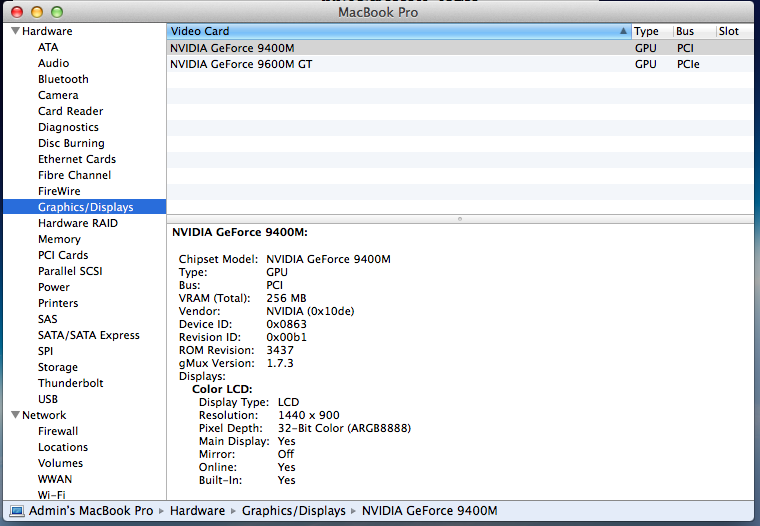Open the Bluetooth hardware category
Screen dimensions: 760x526
tap(63, 79)
